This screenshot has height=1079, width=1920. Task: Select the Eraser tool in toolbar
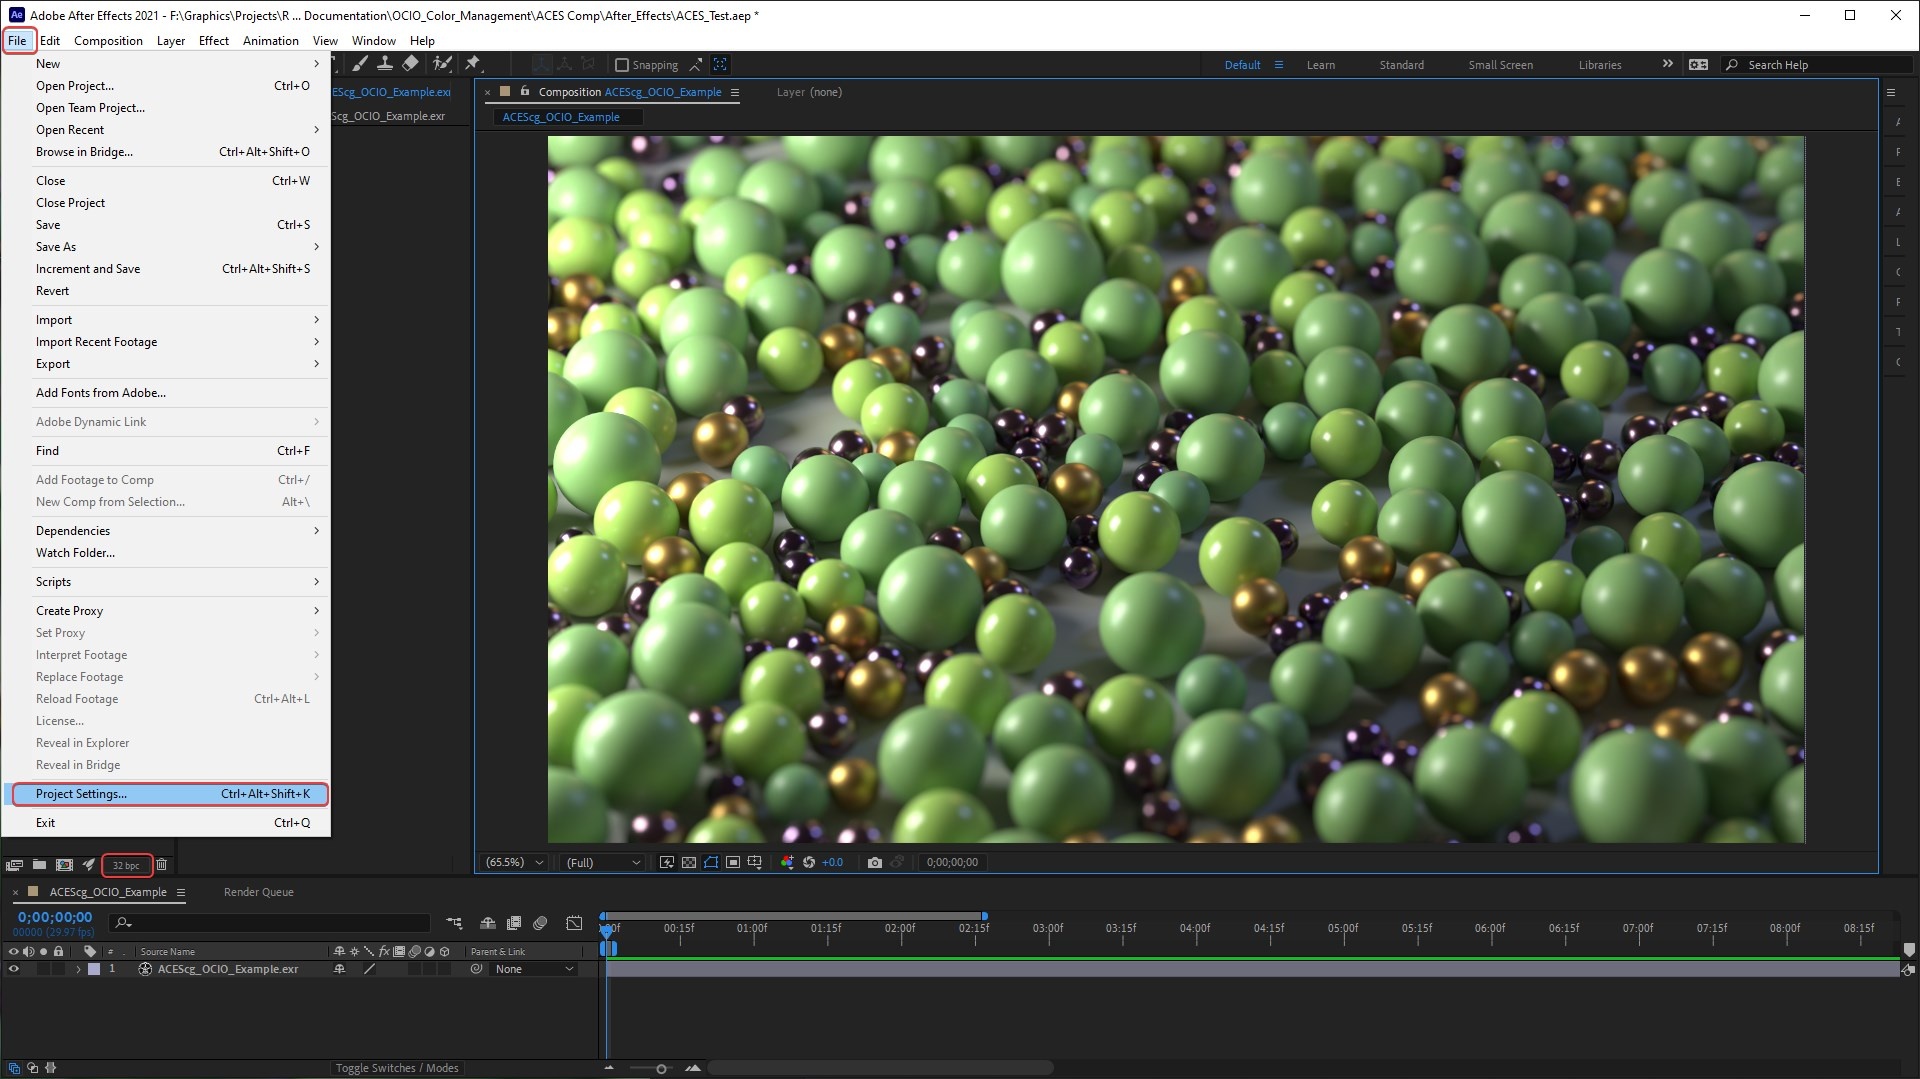coord(410,64)
